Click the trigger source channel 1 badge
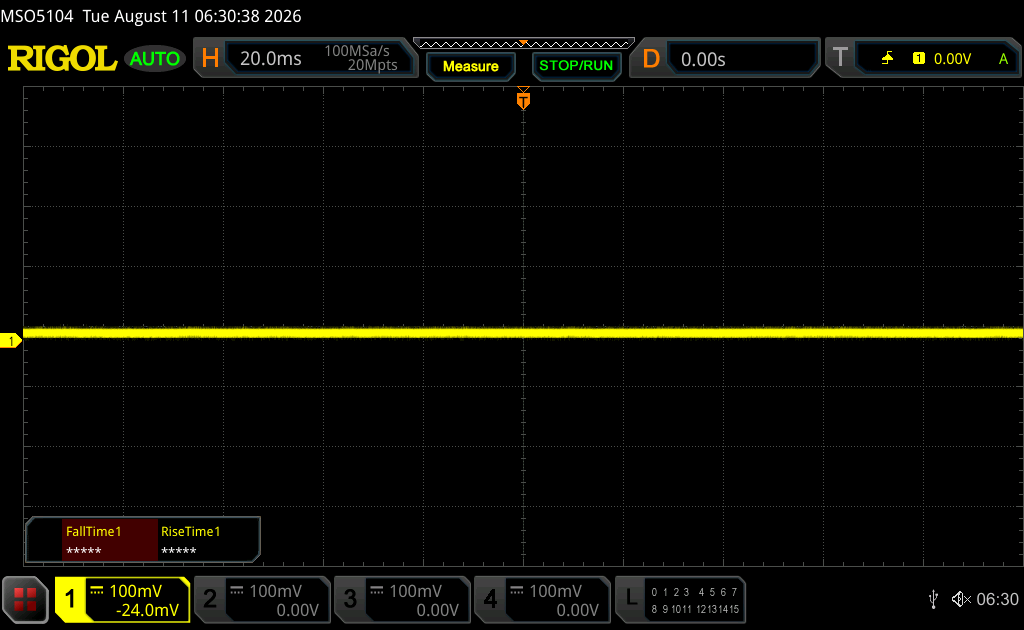Image resolution: width=1024 pixels, height=630 pixels. point(919,58)
